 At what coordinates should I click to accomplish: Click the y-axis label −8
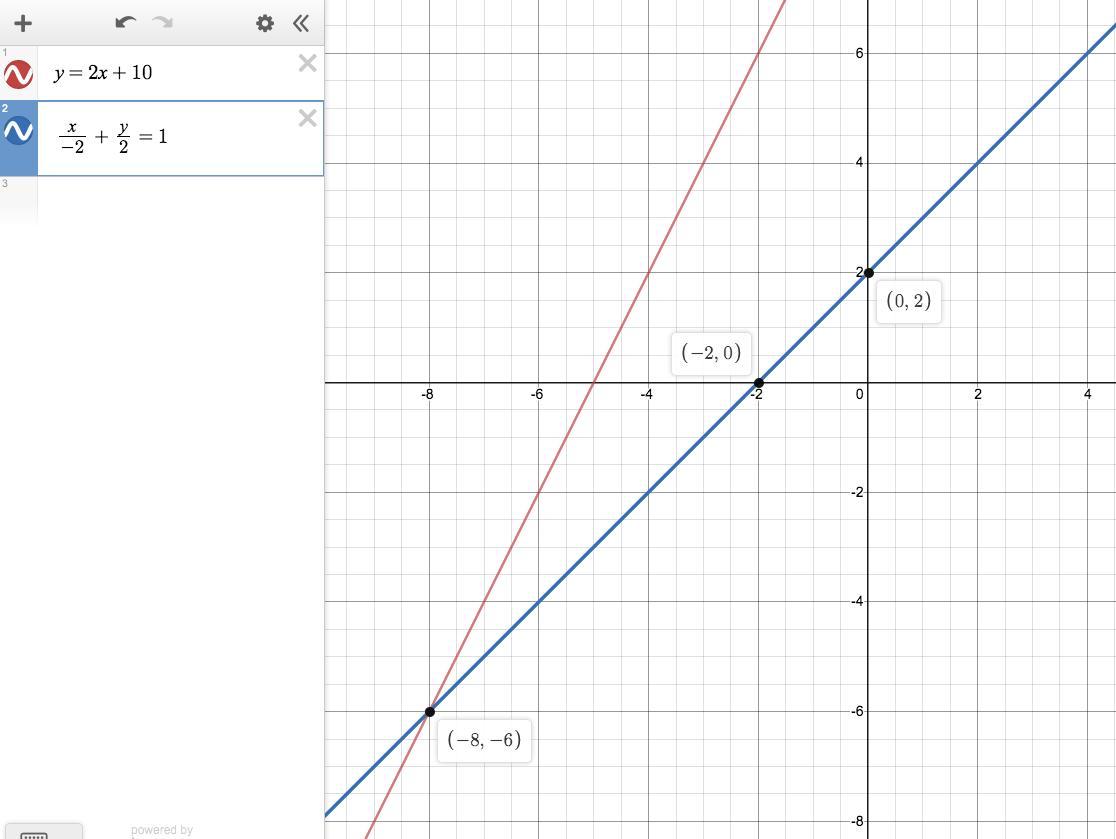click(x=857, y=821)
